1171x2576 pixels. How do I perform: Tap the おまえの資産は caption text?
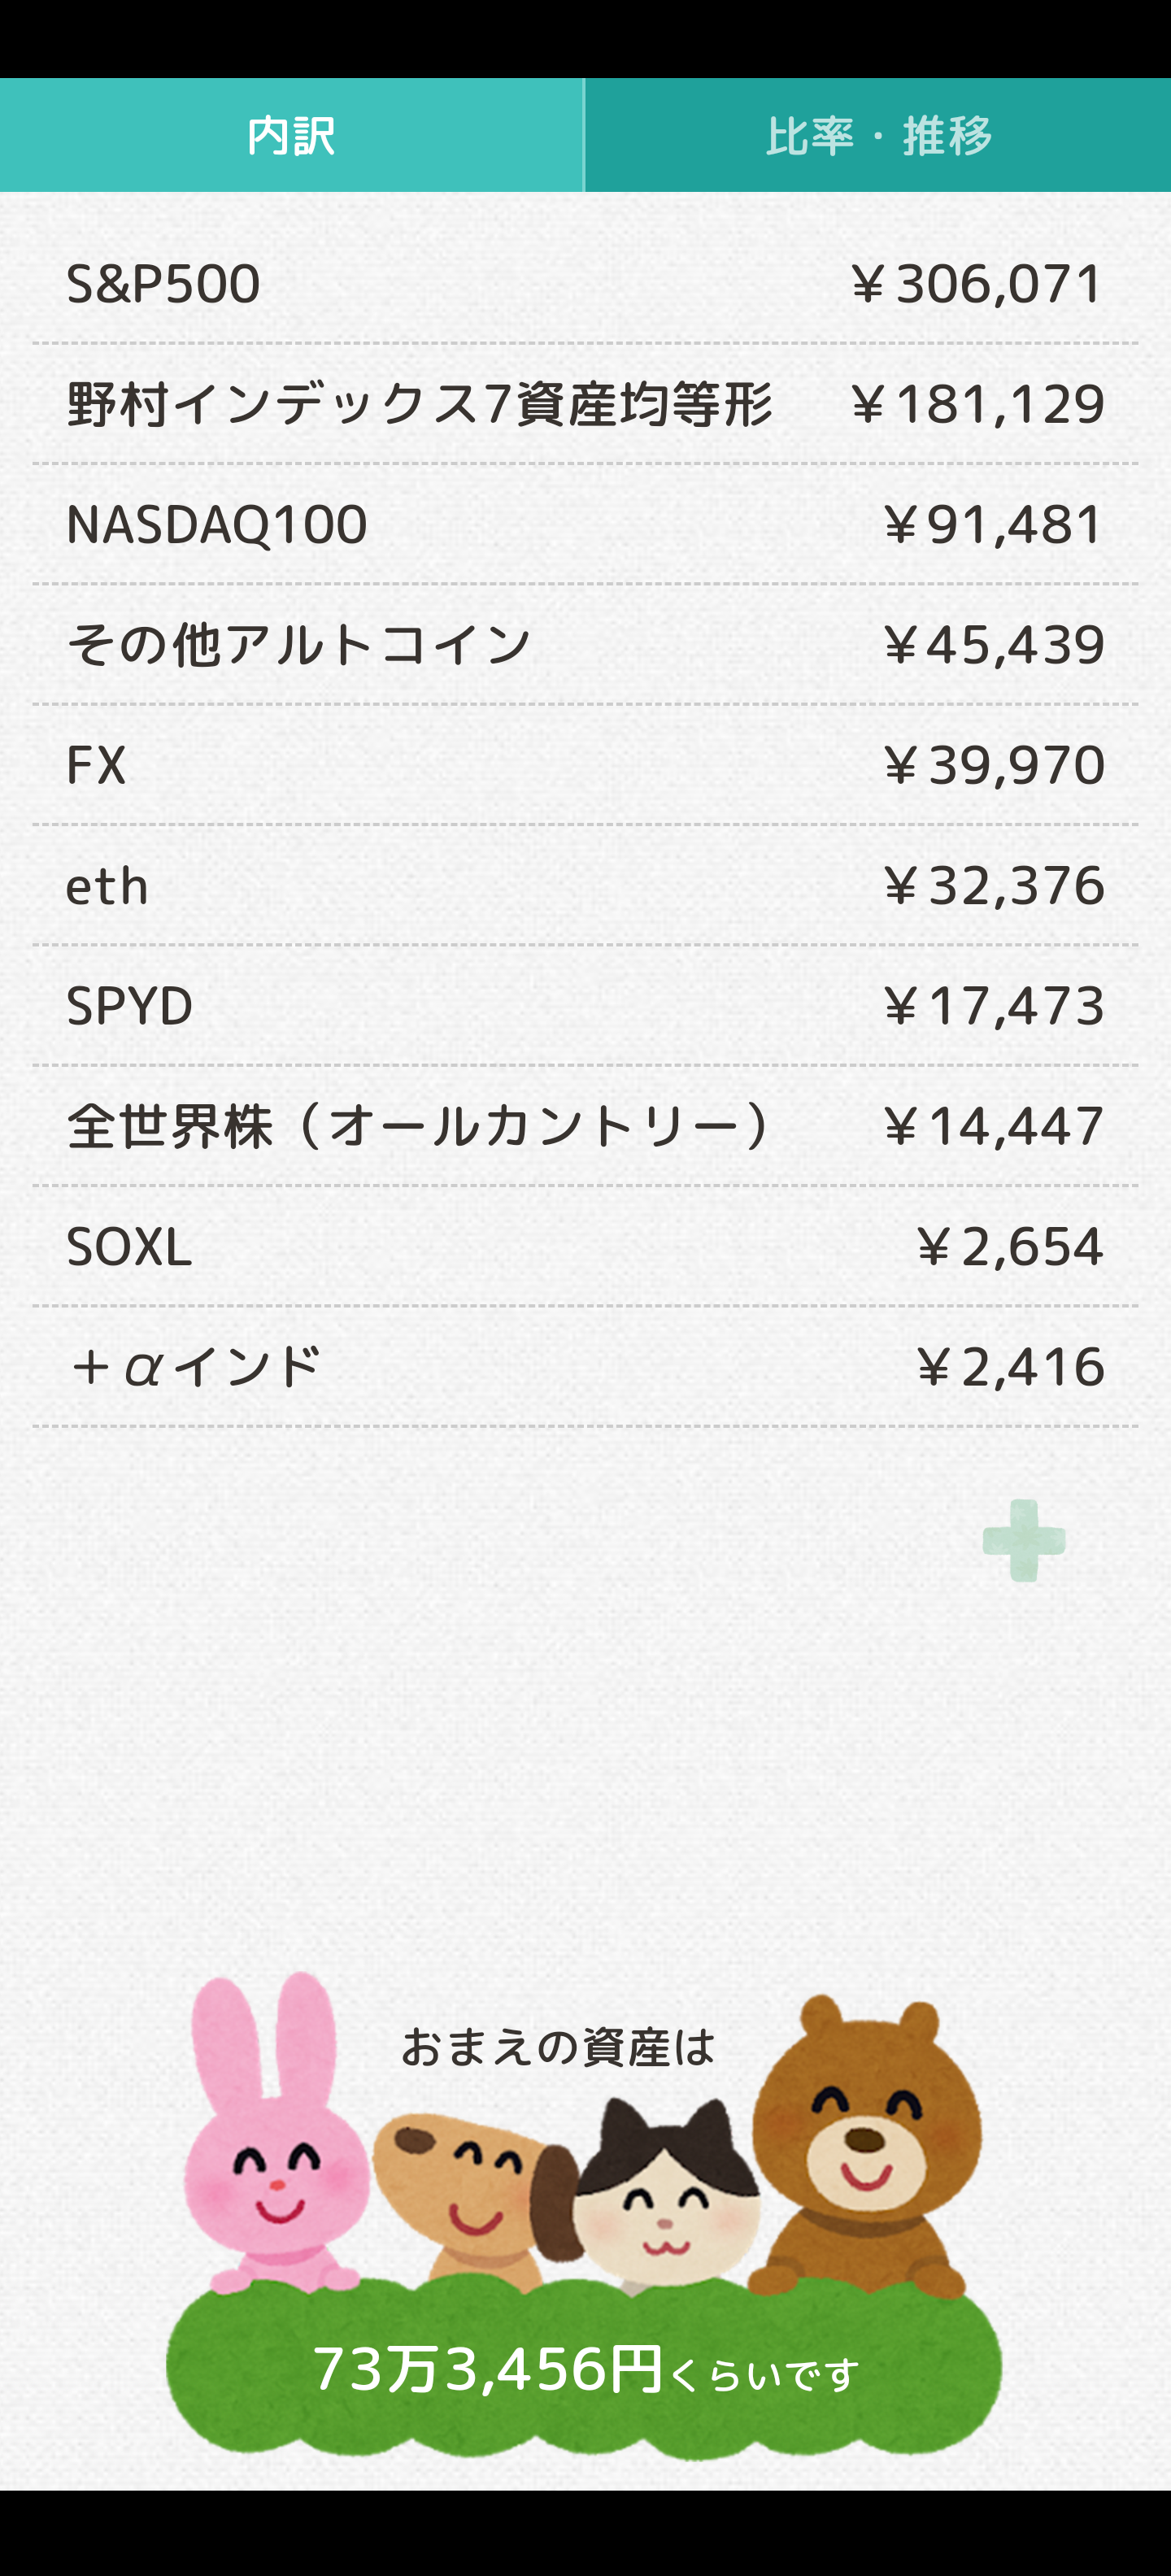(x=558, y=2047)
